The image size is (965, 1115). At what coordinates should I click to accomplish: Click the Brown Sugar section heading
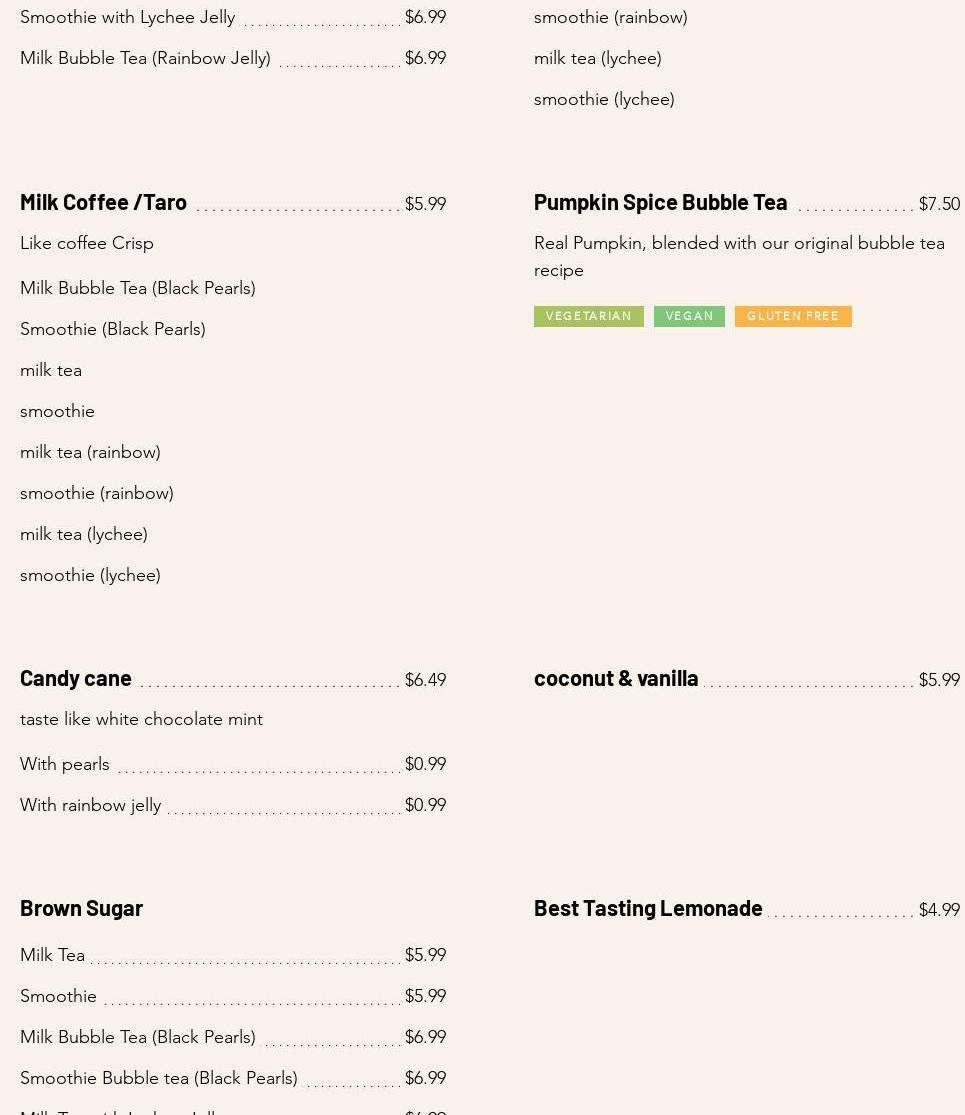(x=81, y=908)
